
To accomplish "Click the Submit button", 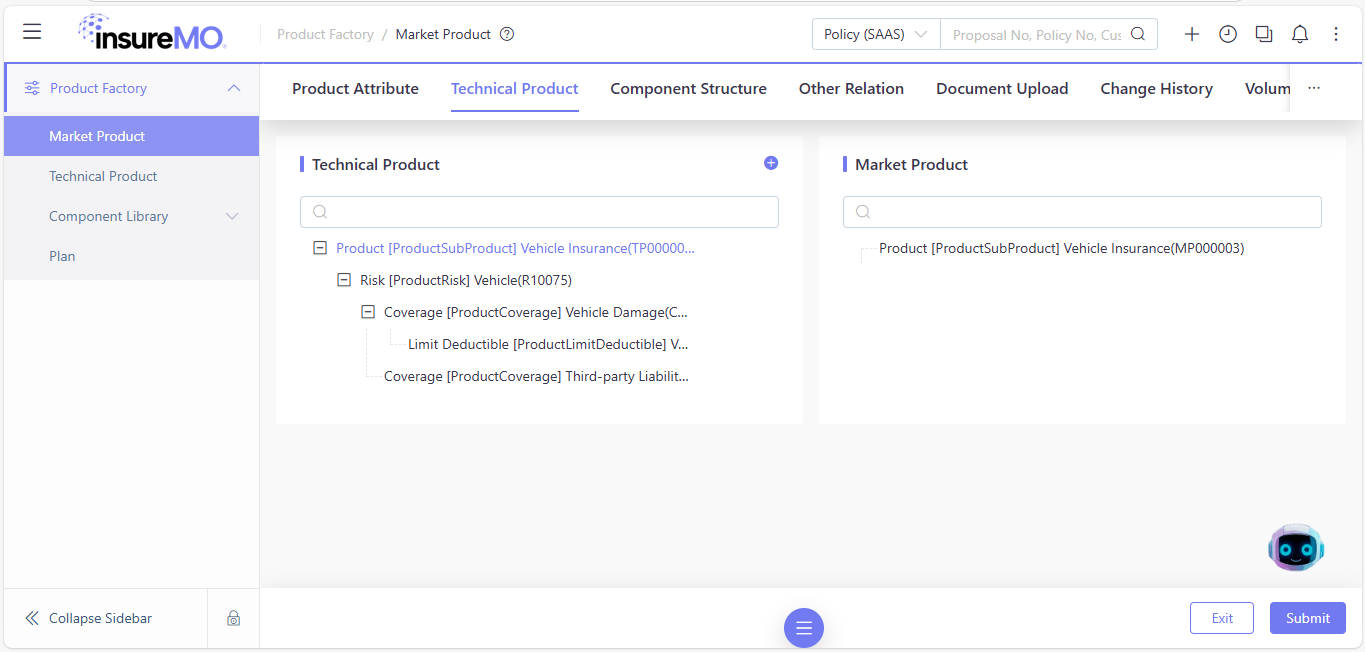I will [1308, 618].
